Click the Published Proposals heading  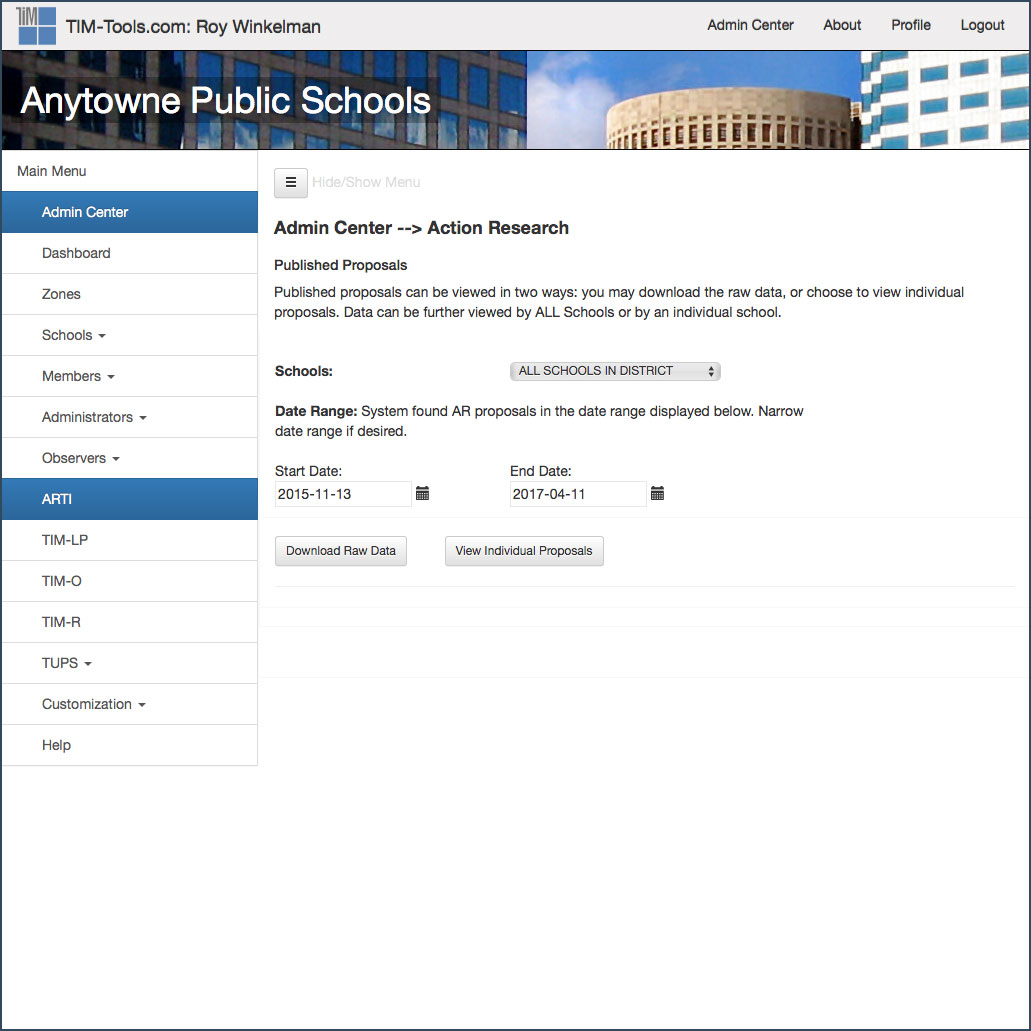[341, 265]
